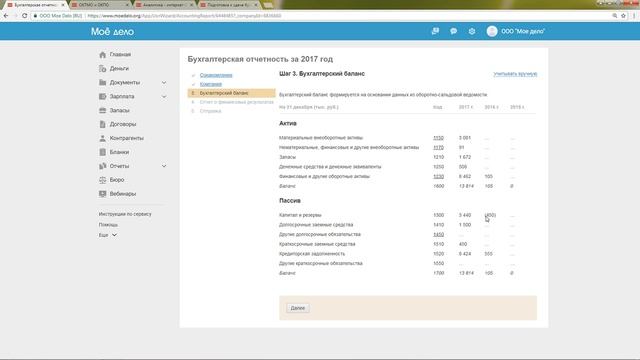The height and width of the screenshot is (360, 640).
Task: Open code 1150 link in Актив
Action: click(438, 138)
